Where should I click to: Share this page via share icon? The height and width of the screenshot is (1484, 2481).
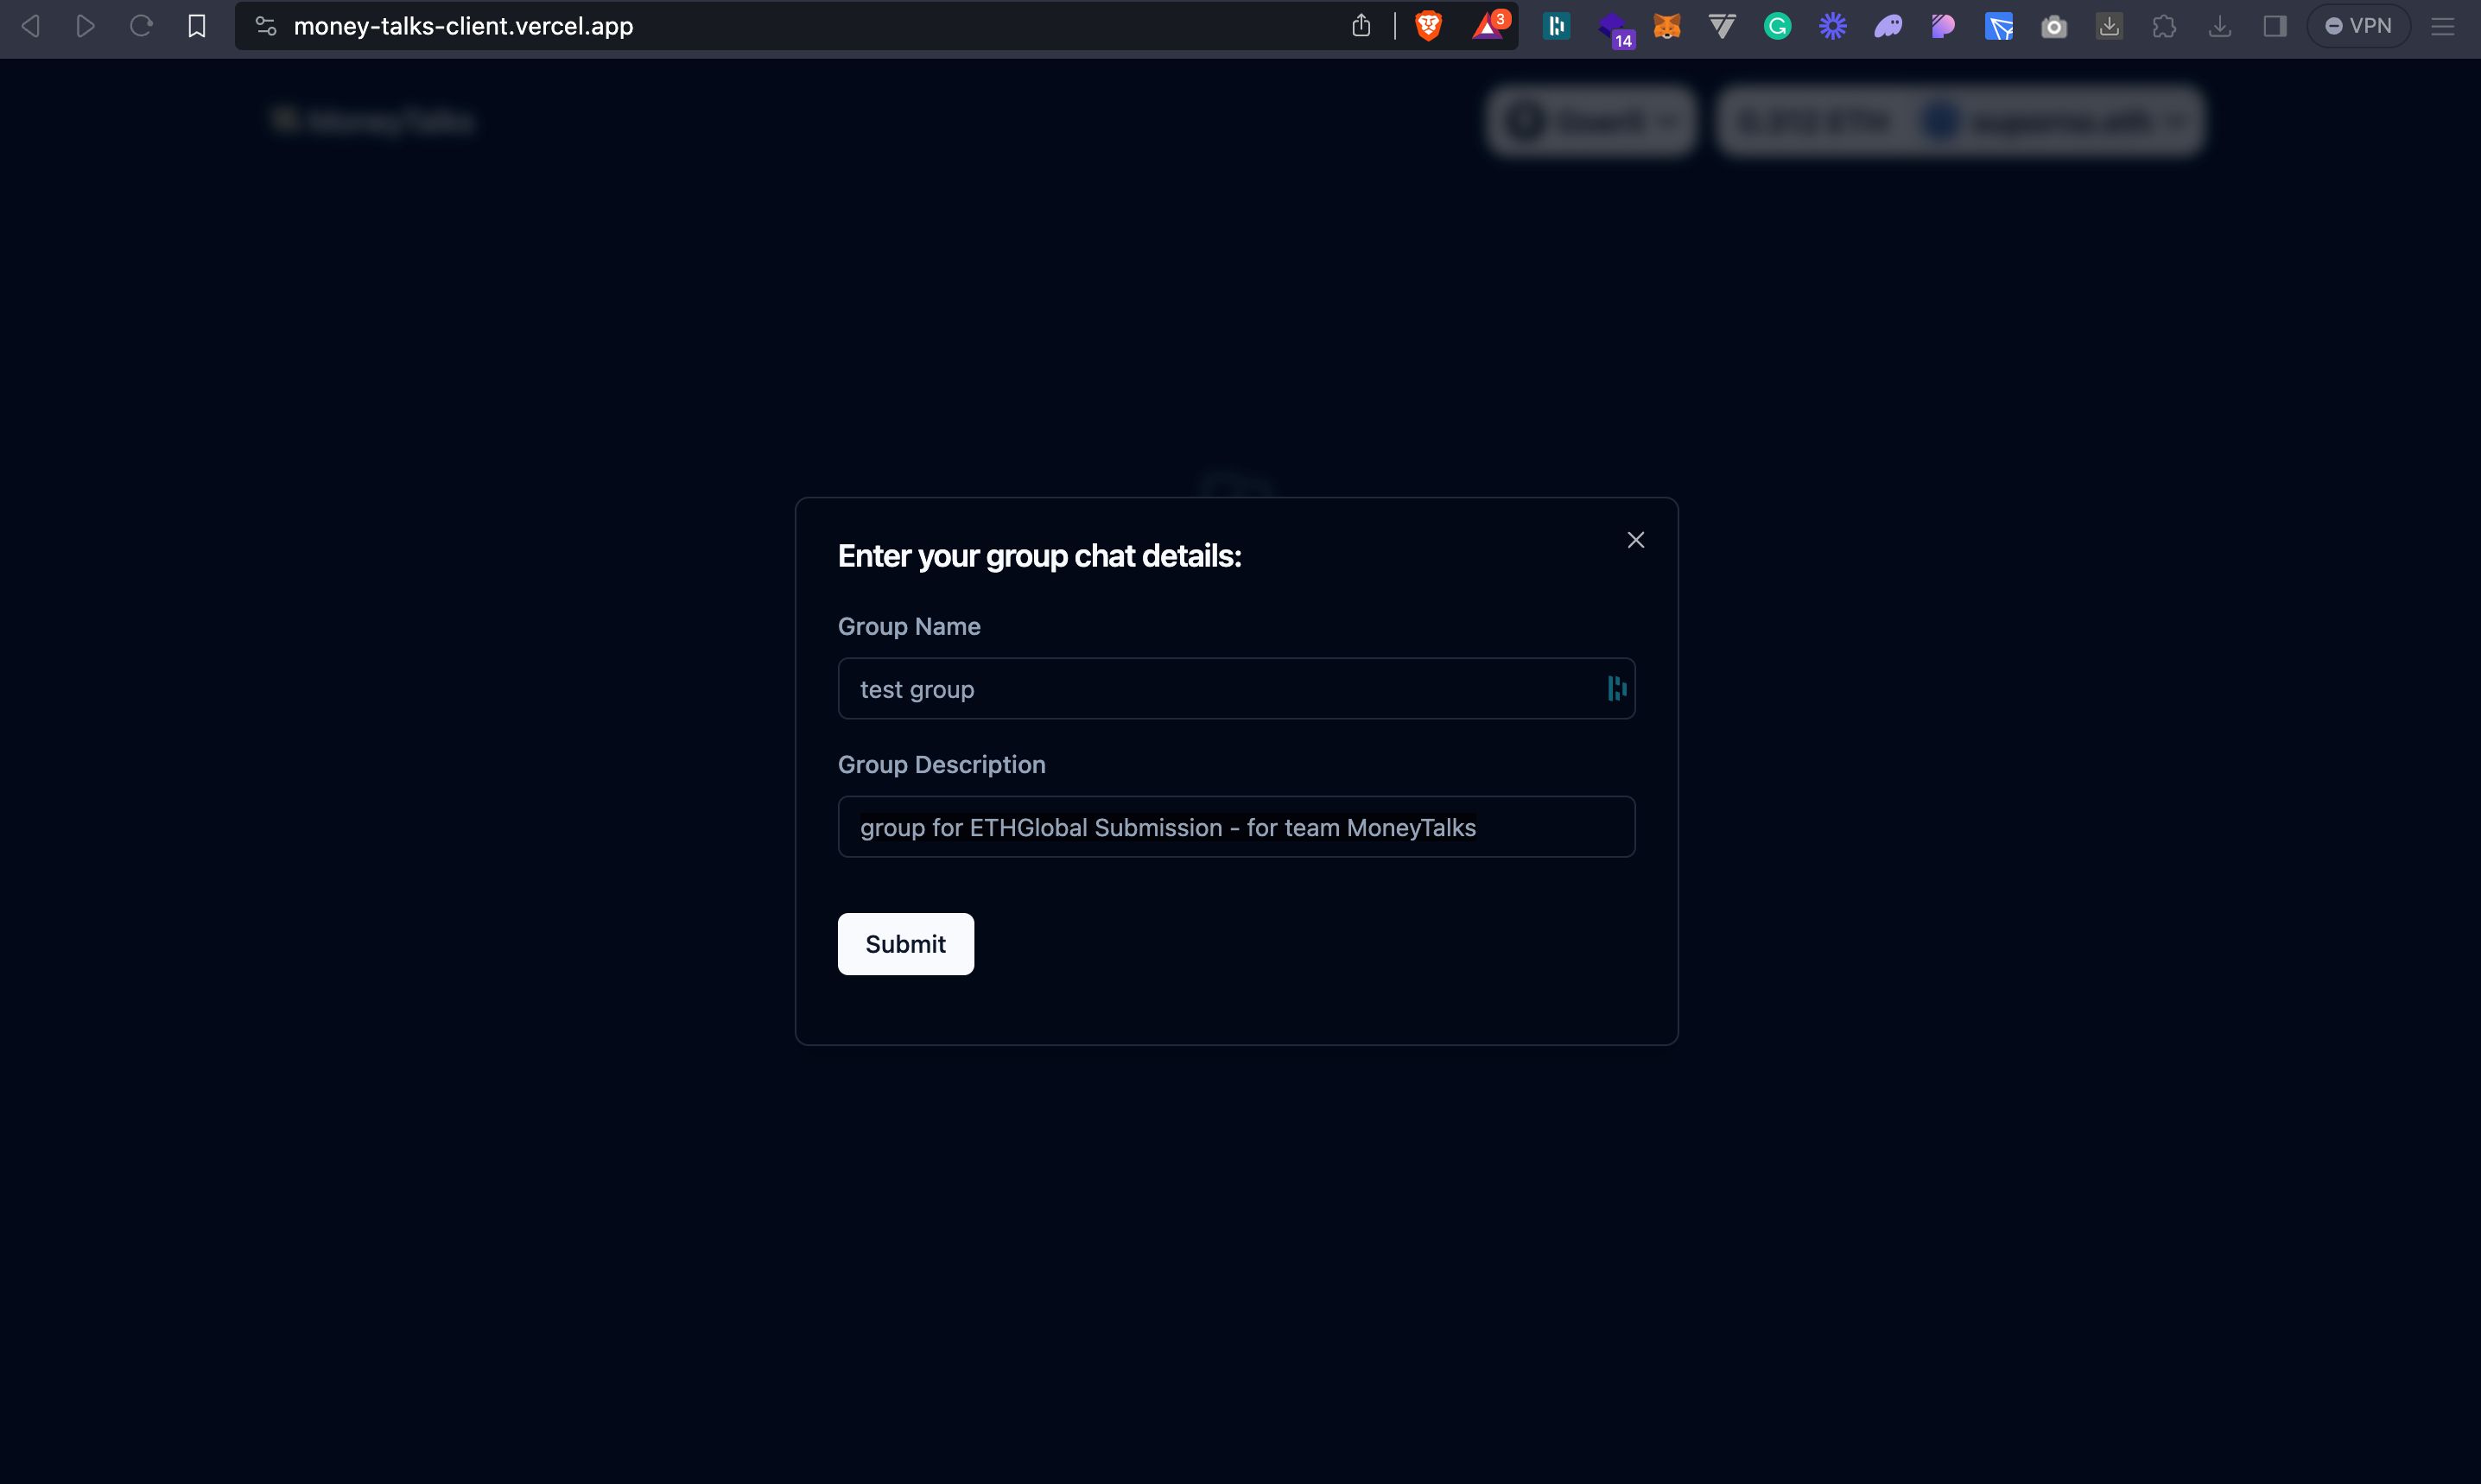(x=1361, y=26)
